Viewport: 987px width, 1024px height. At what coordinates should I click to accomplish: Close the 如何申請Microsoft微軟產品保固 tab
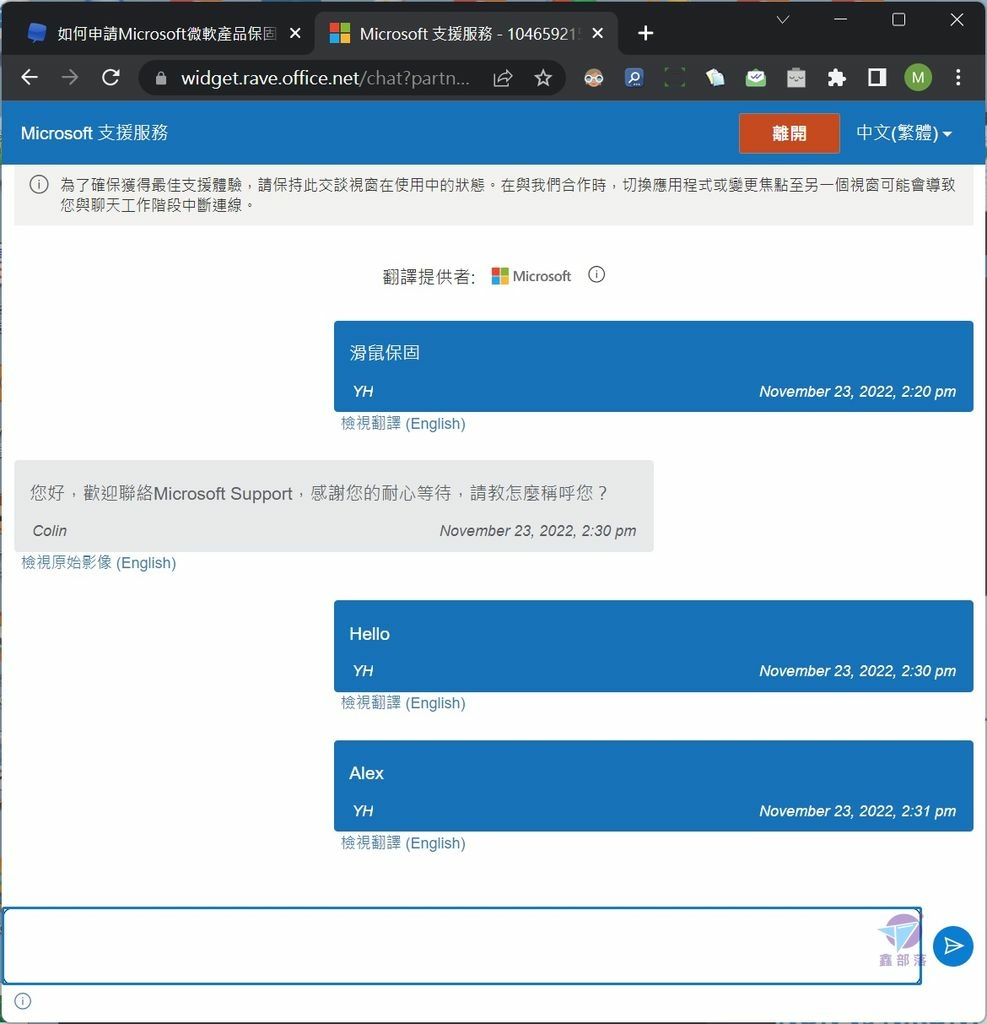[295, 33]
